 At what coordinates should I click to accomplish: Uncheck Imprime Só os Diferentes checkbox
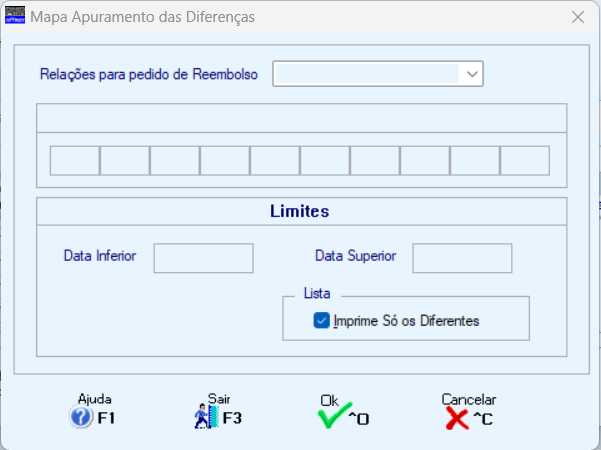pos(321,320)
